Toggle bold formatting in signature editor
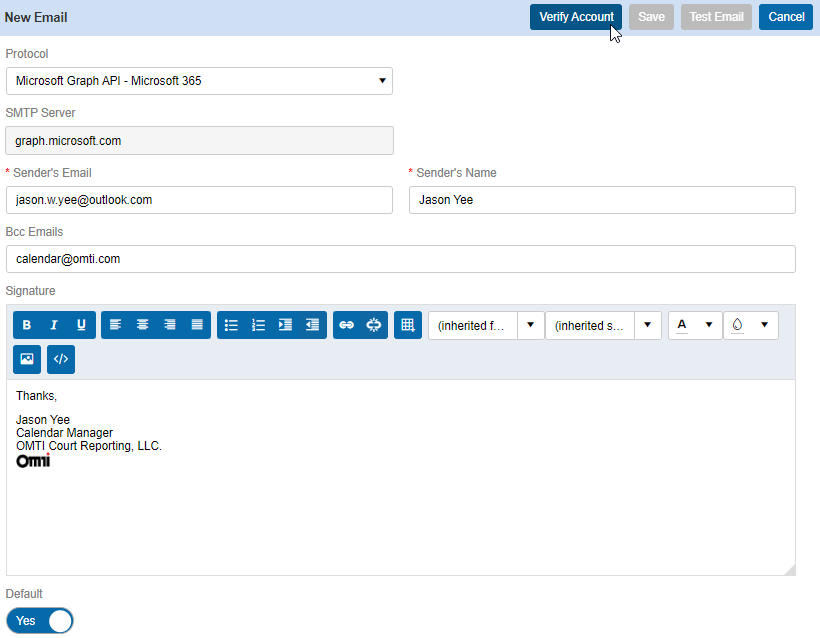The height and width of the screenshot is (638, 820). [27, 325]
